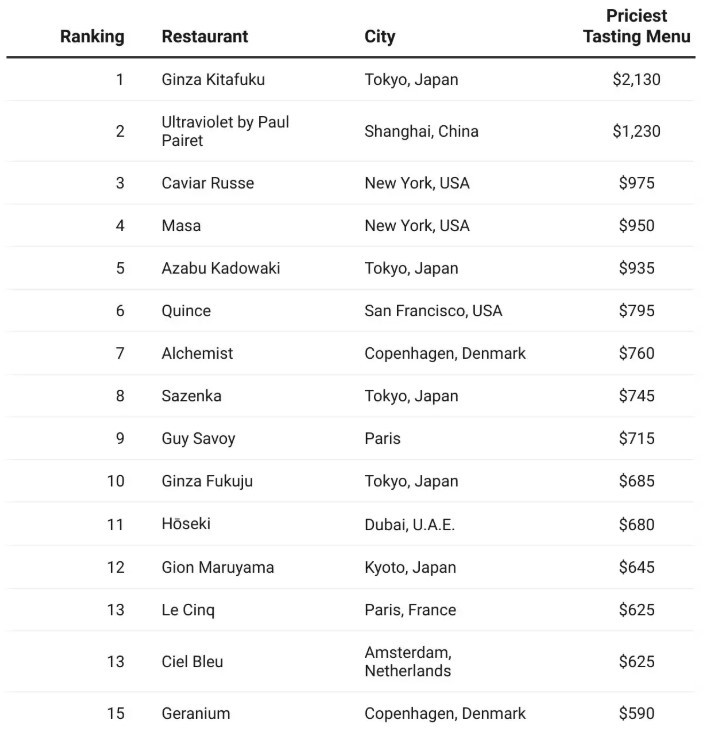
Task: Click the Caviar Russe restaurant name
Action: click(208, 183)
